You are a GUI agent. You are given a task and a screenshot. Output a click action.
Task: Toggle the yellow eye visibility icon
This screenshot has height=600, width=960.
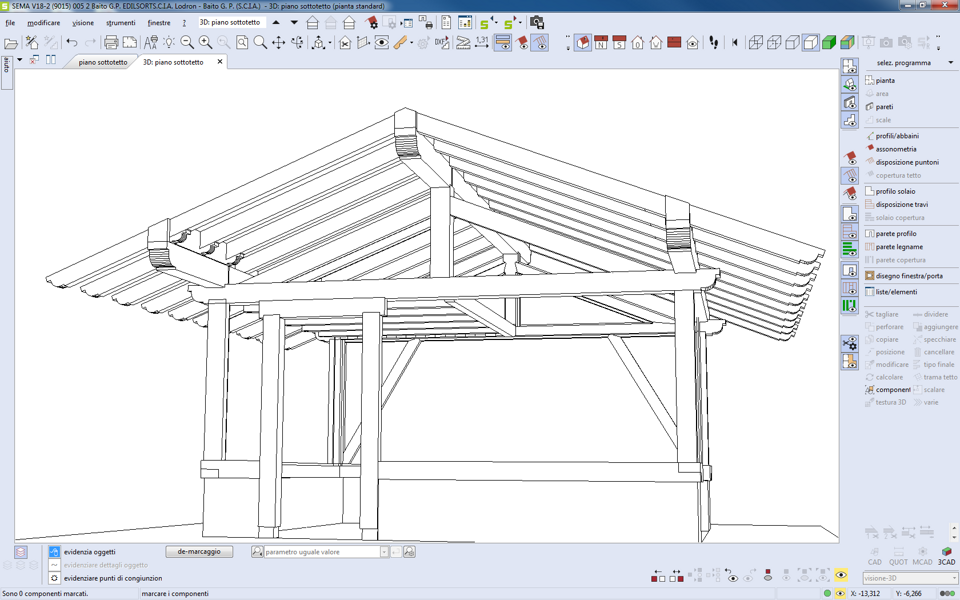pyautogui.click(x=840, y=576)
